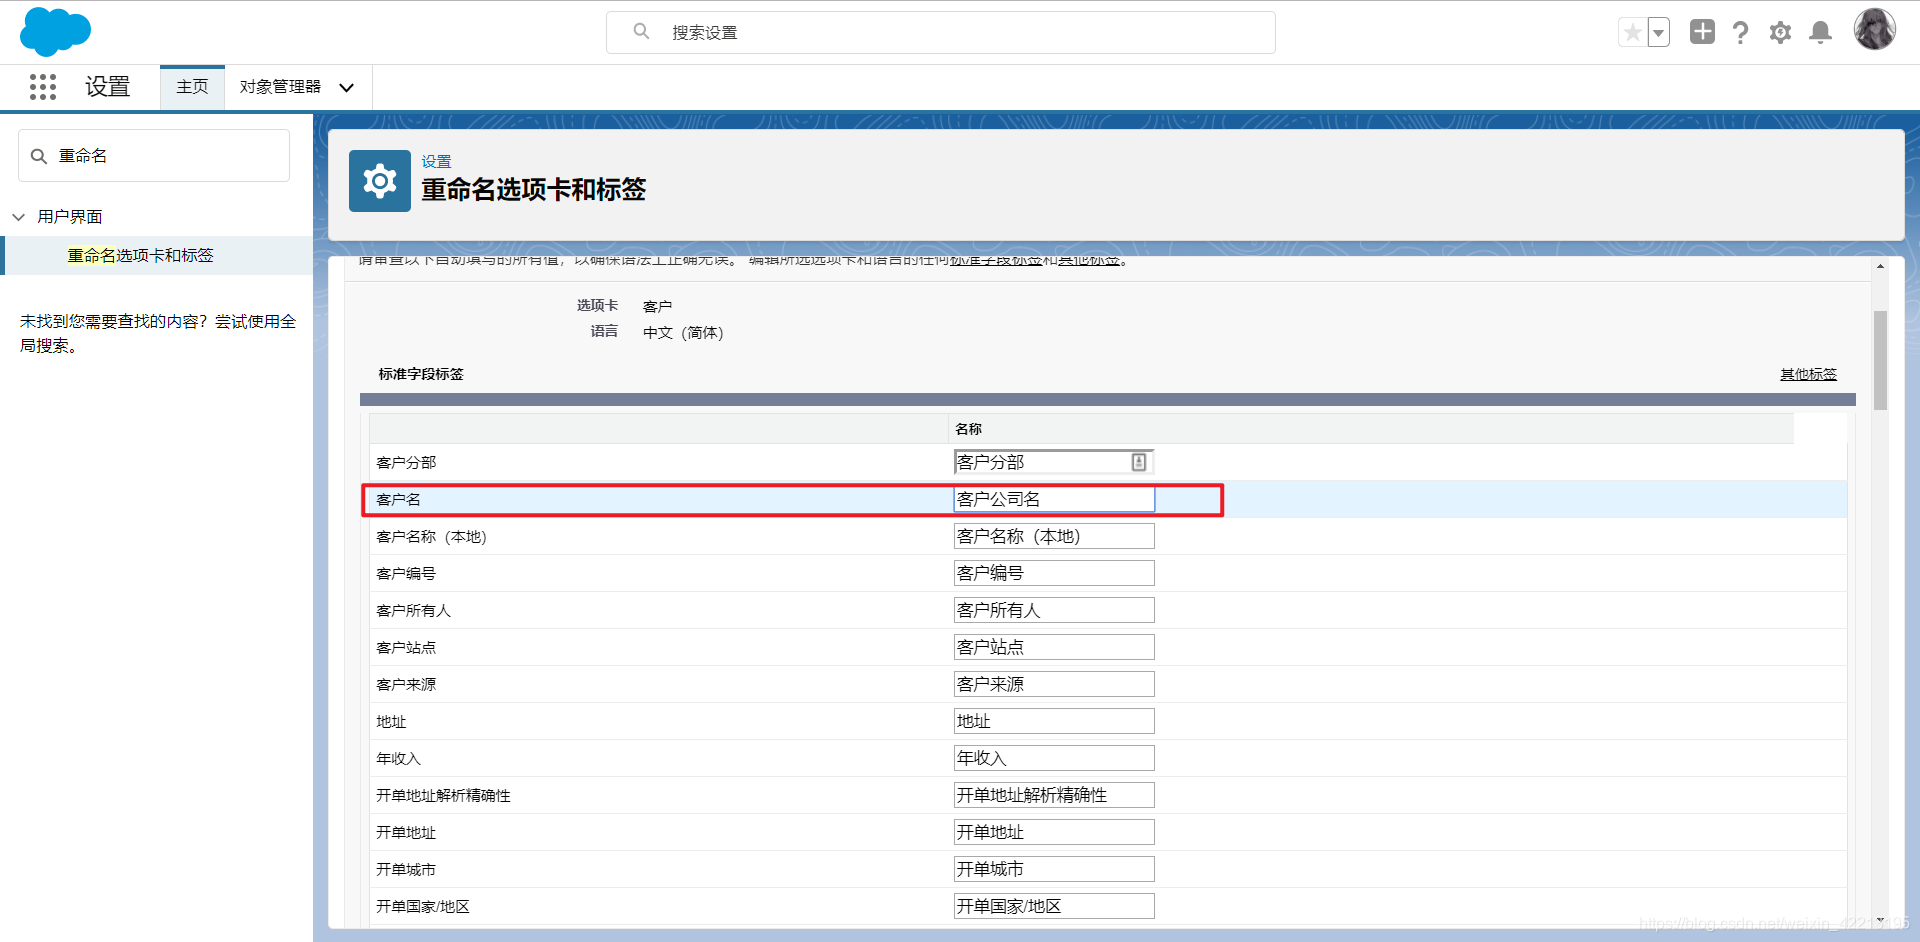Click the contact card icon in 客户分部 field

1139,462
